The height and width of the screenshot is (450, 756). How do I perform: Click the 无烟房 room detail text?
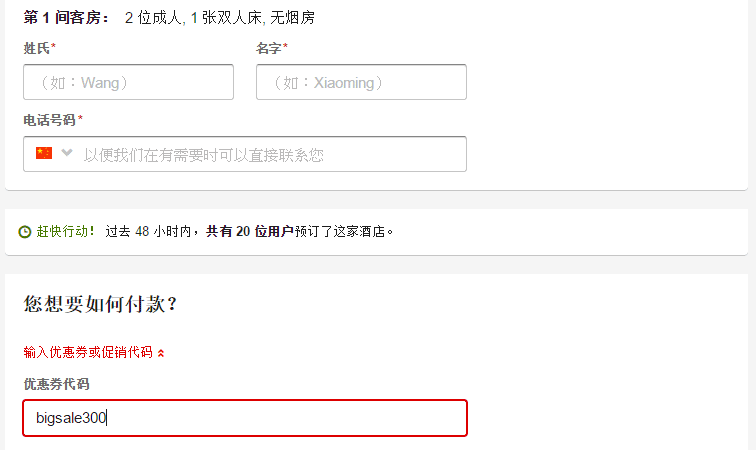293,18
